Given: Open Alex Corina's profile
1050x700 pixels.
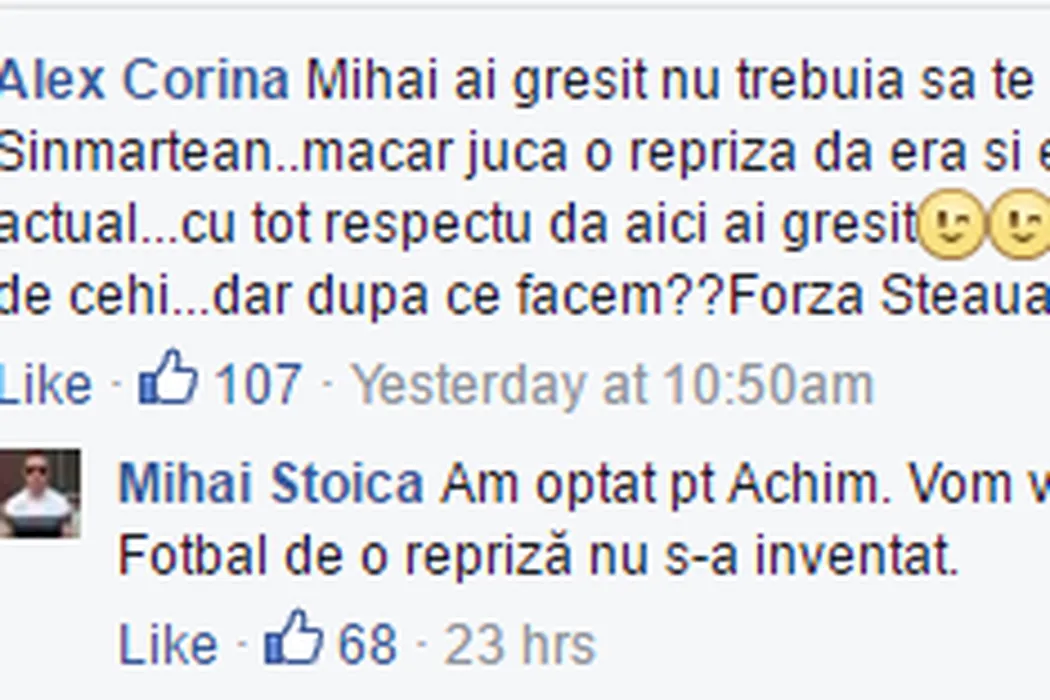Looking at the screenshot, I should [145, 82].
